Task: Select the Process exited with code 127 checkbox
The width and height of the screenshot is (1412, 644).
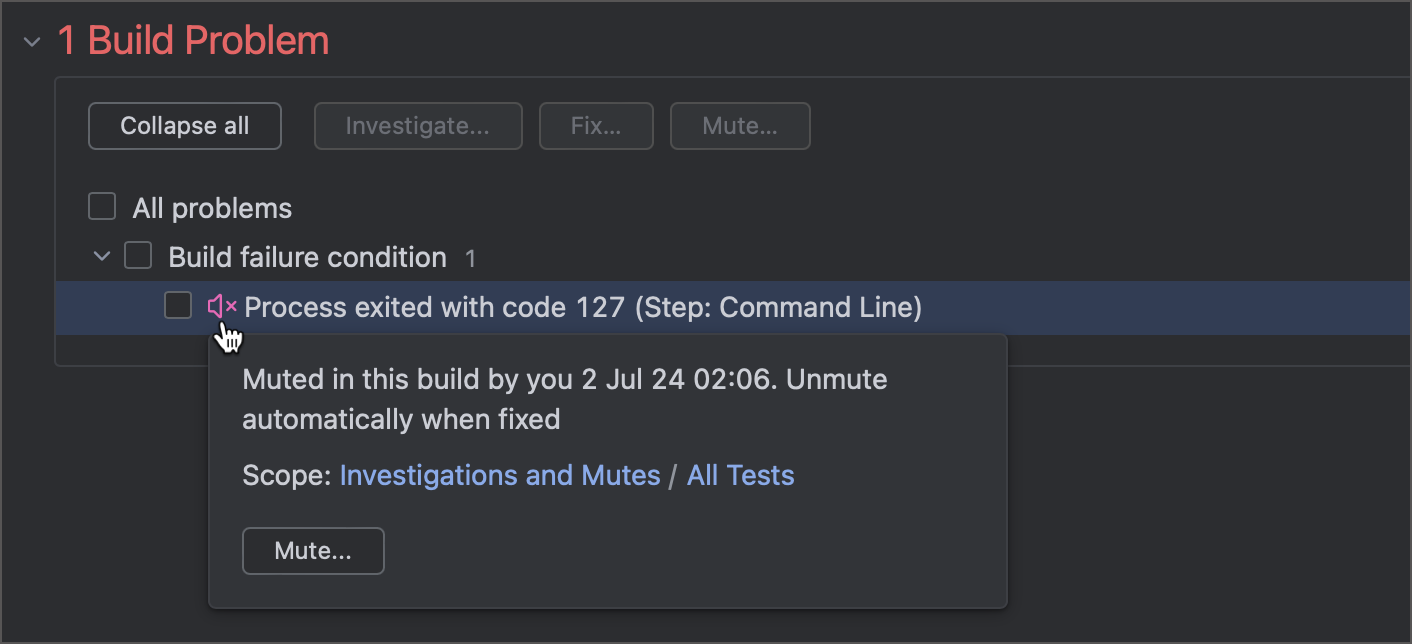Action: click(x=178, y=306)
